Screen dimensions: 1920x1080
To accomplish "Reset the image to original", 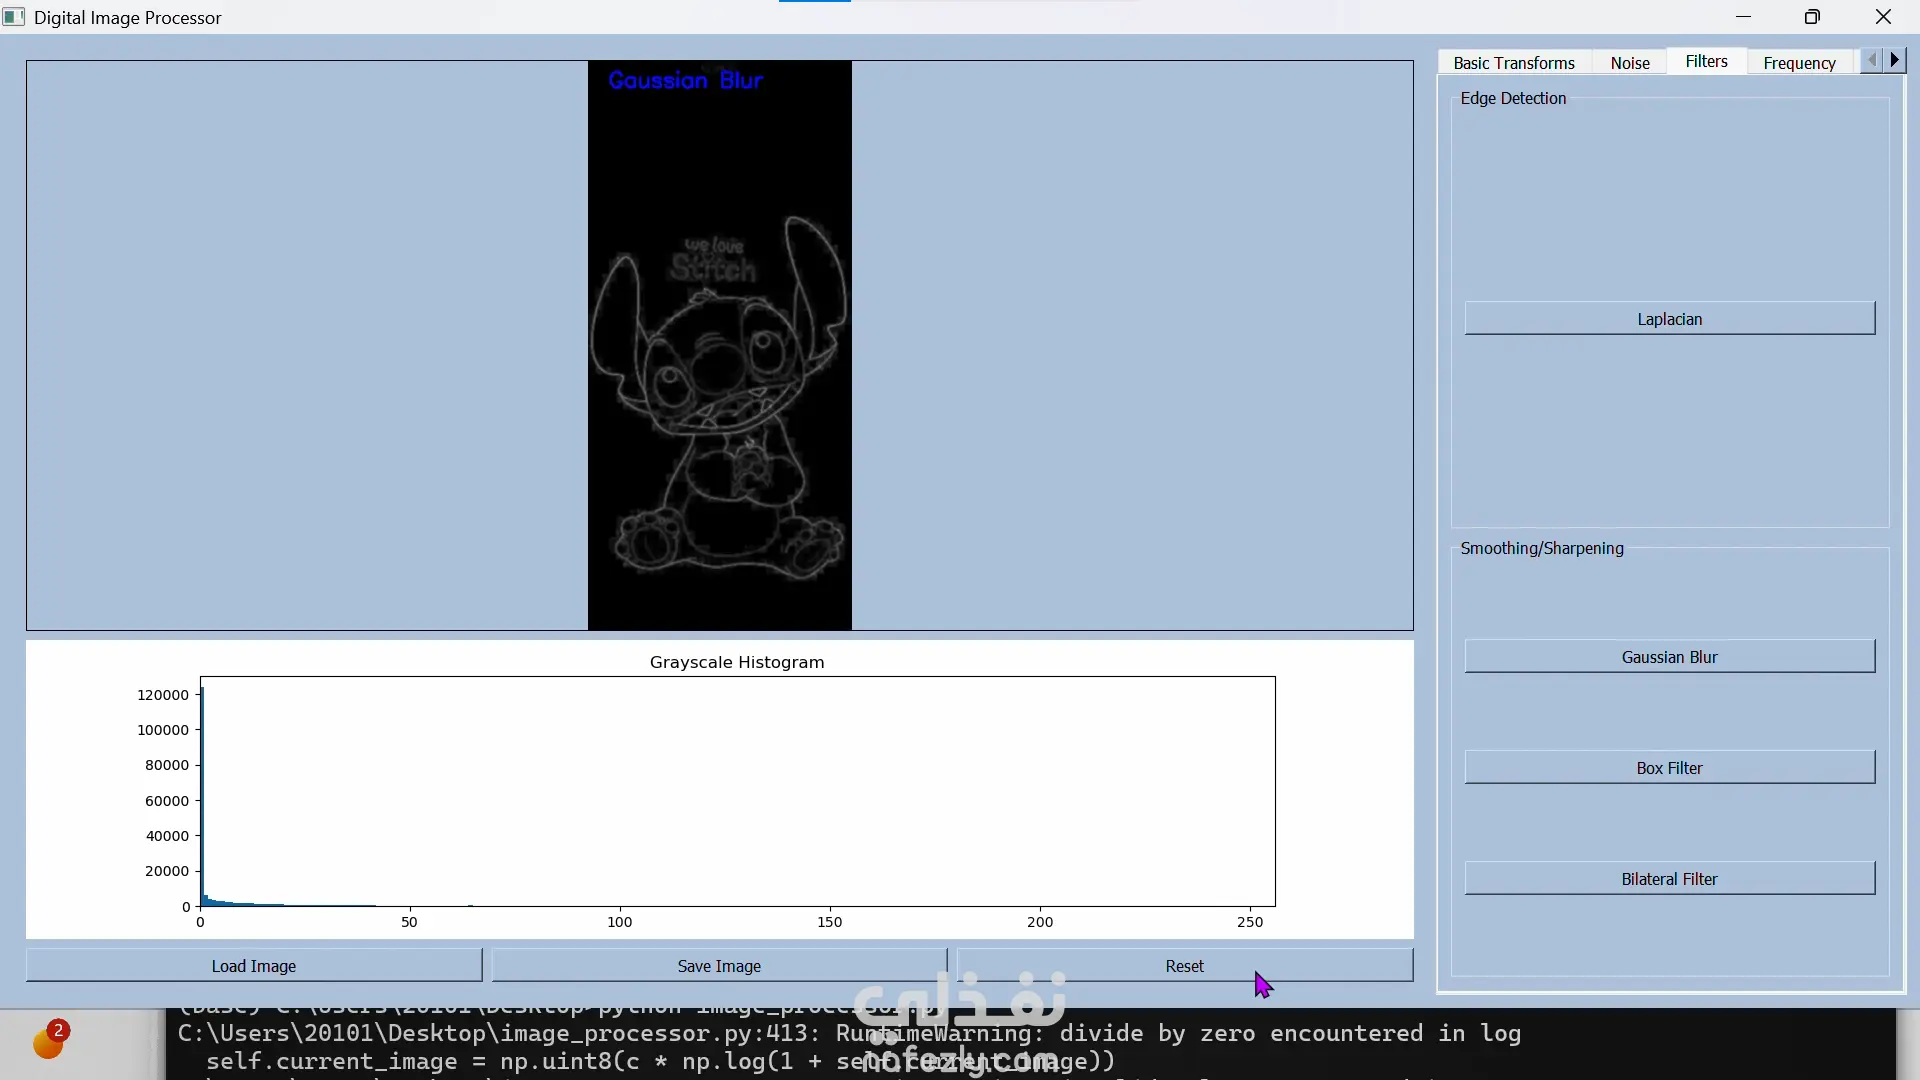I will [1184, 966].
